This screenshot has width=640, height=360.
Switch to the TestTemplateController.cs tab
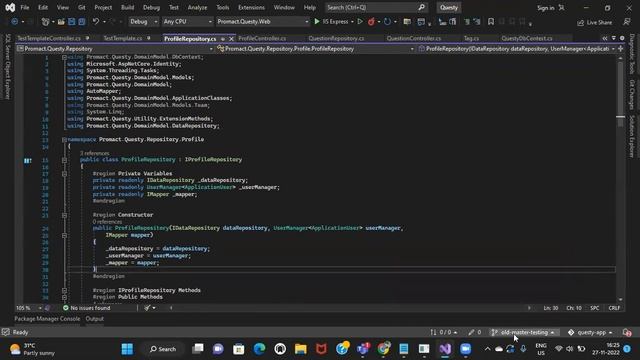(49, 38)
